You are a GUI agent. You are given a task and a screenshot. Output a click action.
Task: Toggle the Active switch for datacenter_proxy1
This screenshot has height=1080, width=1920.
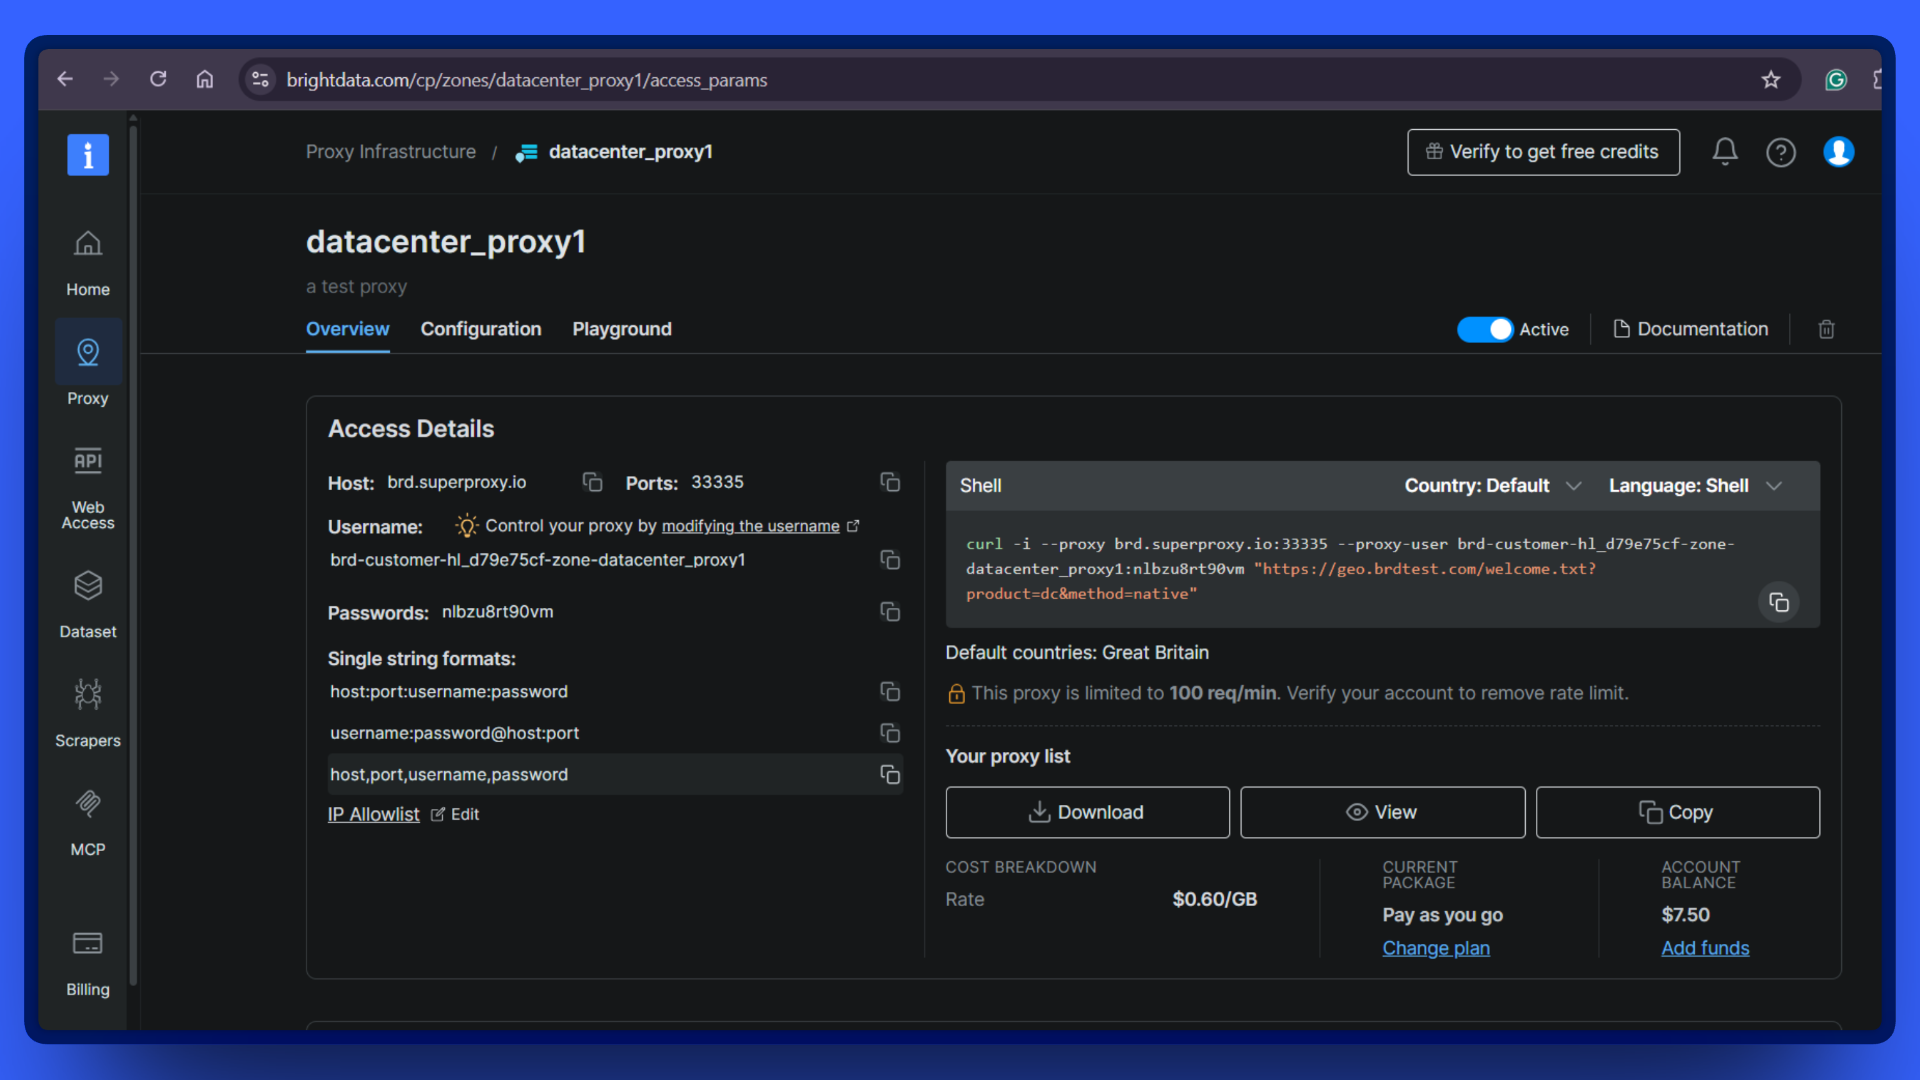(x=1486, y=329)
